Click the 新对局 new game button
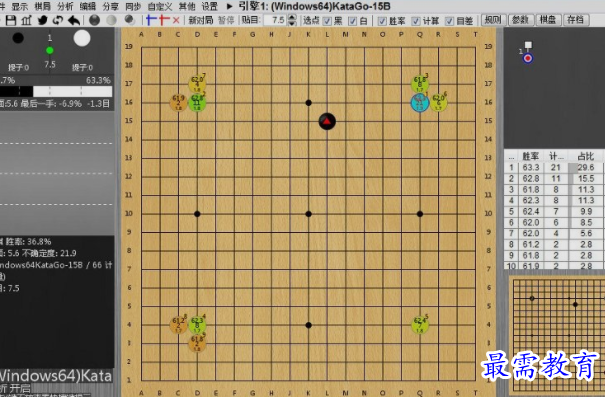The image size is (605, 397). 201,20
